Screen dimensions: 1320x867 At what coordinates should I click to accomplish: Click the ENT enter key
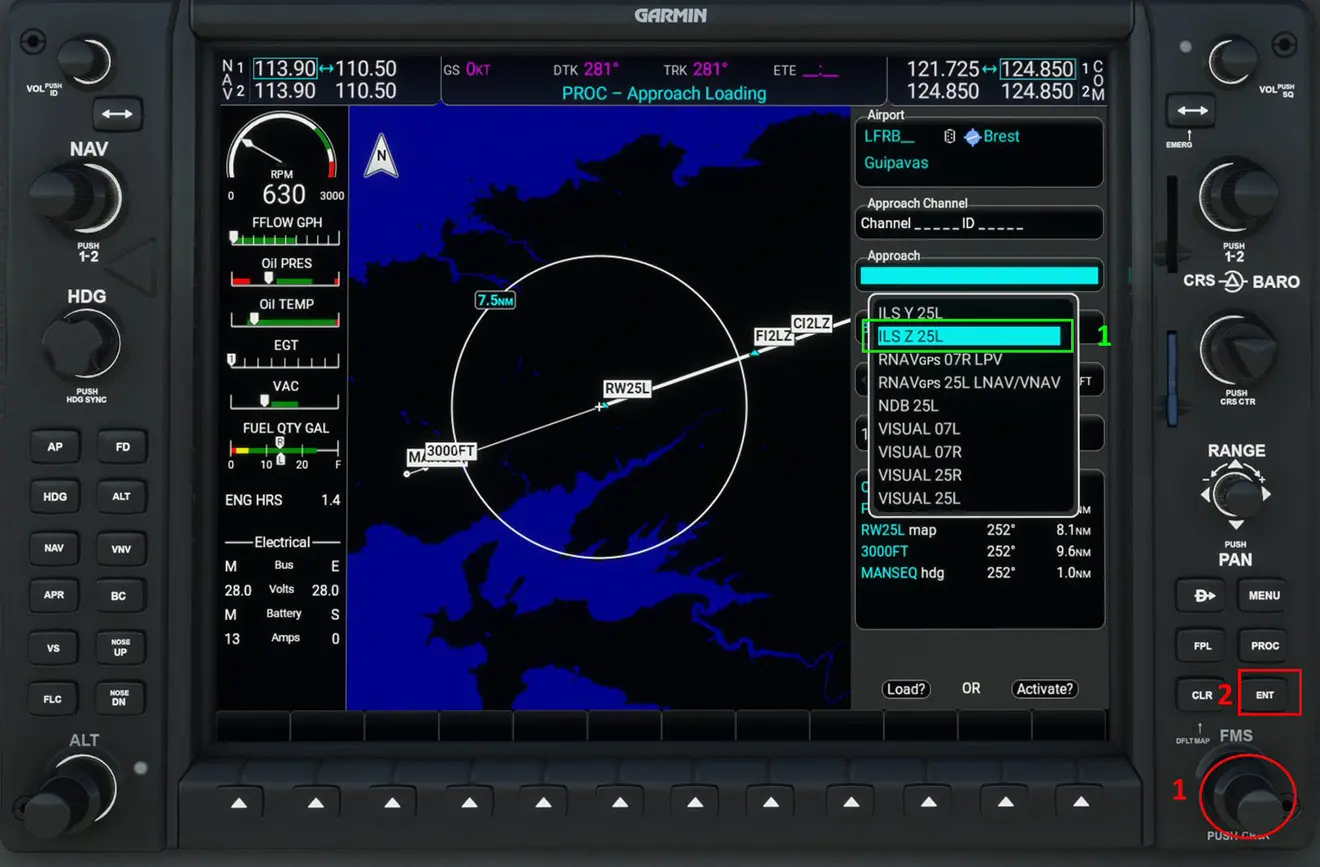click(1265, 694)
